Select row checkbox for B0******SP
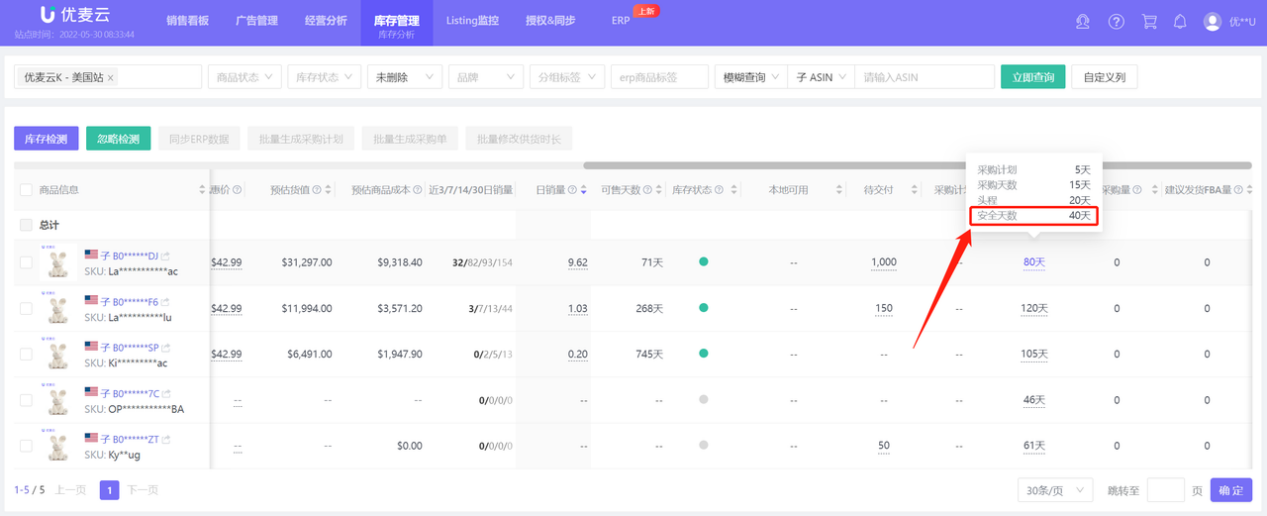 26,354
